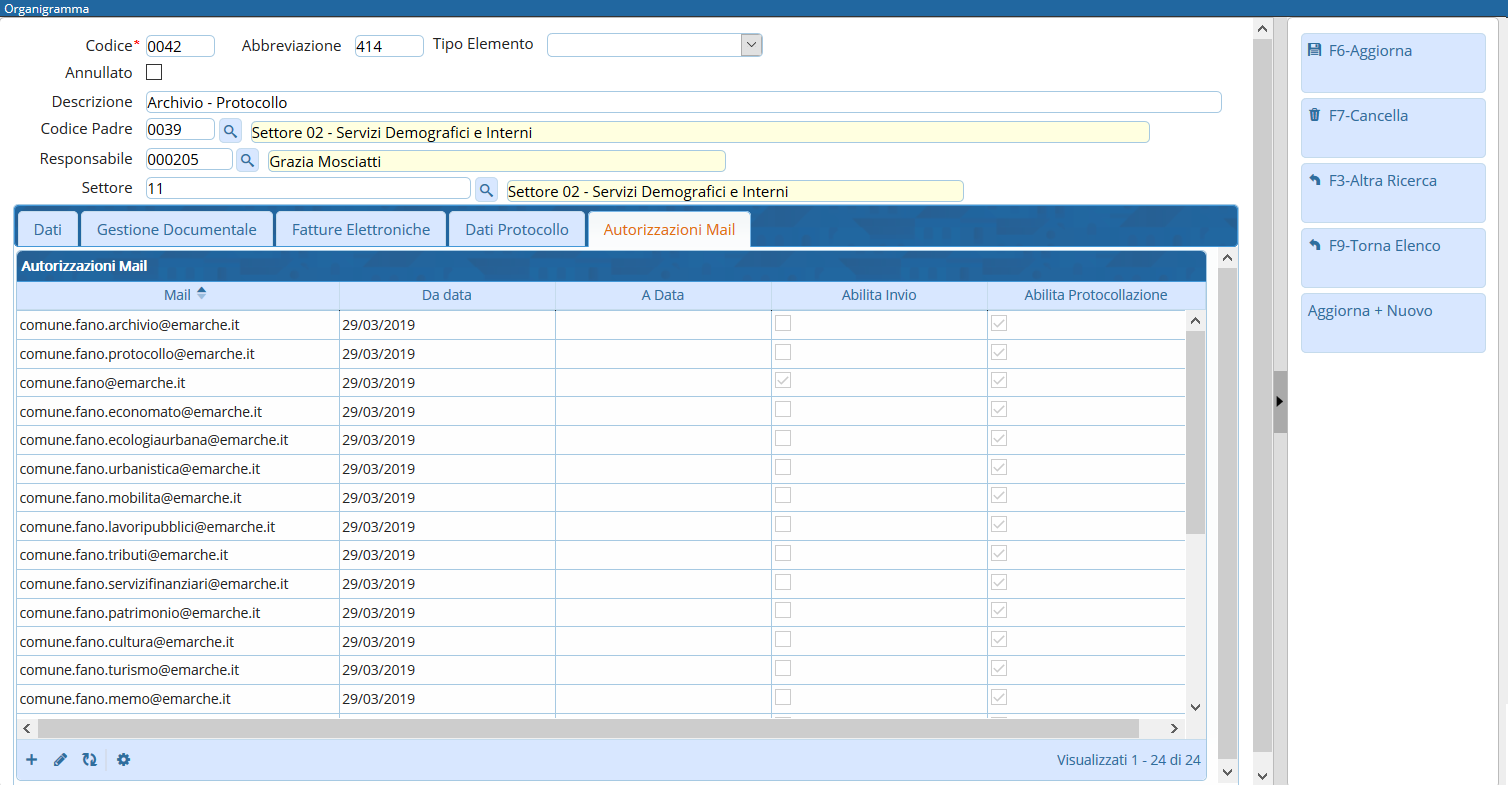The image size is (1508, 785).
Task: Refresh the mail grid with reload icon
Action: coord(89,760)
